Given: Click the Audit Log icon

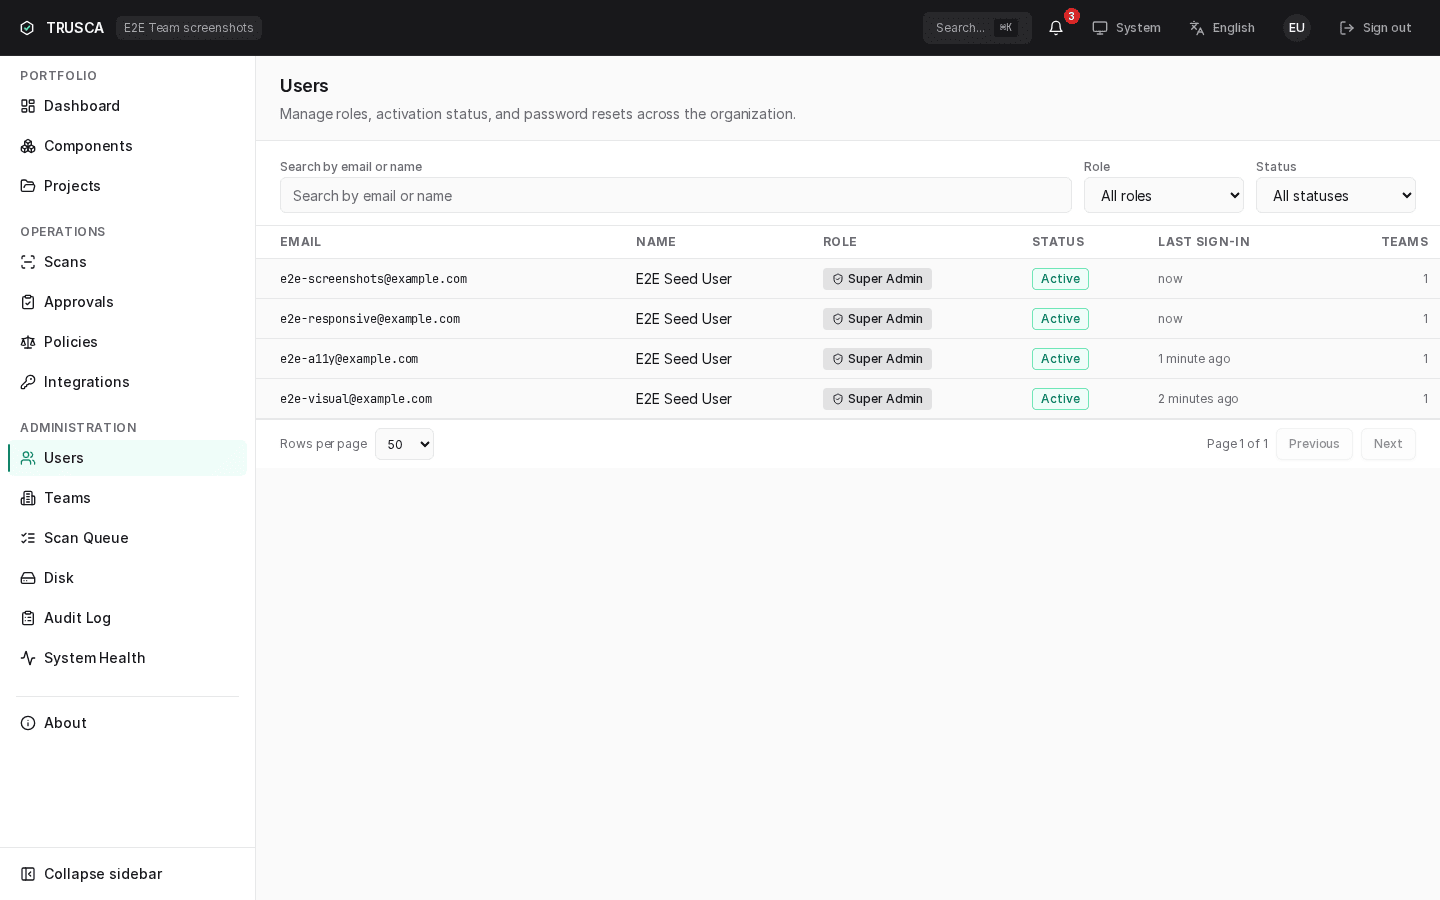Looking at the screenshot, I should (x=28, y=618).
